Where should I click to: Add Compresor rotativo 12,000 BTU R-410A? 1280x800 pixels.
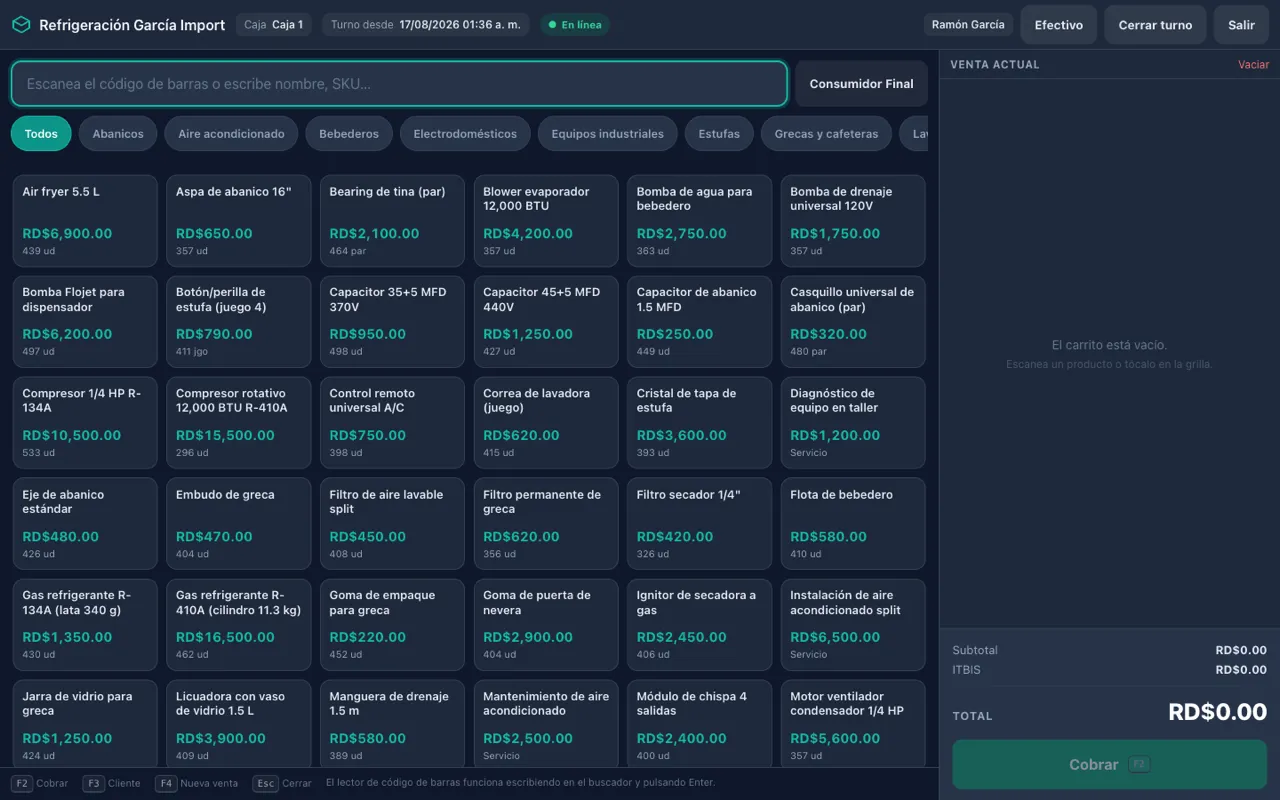click(x=239, y=423)
